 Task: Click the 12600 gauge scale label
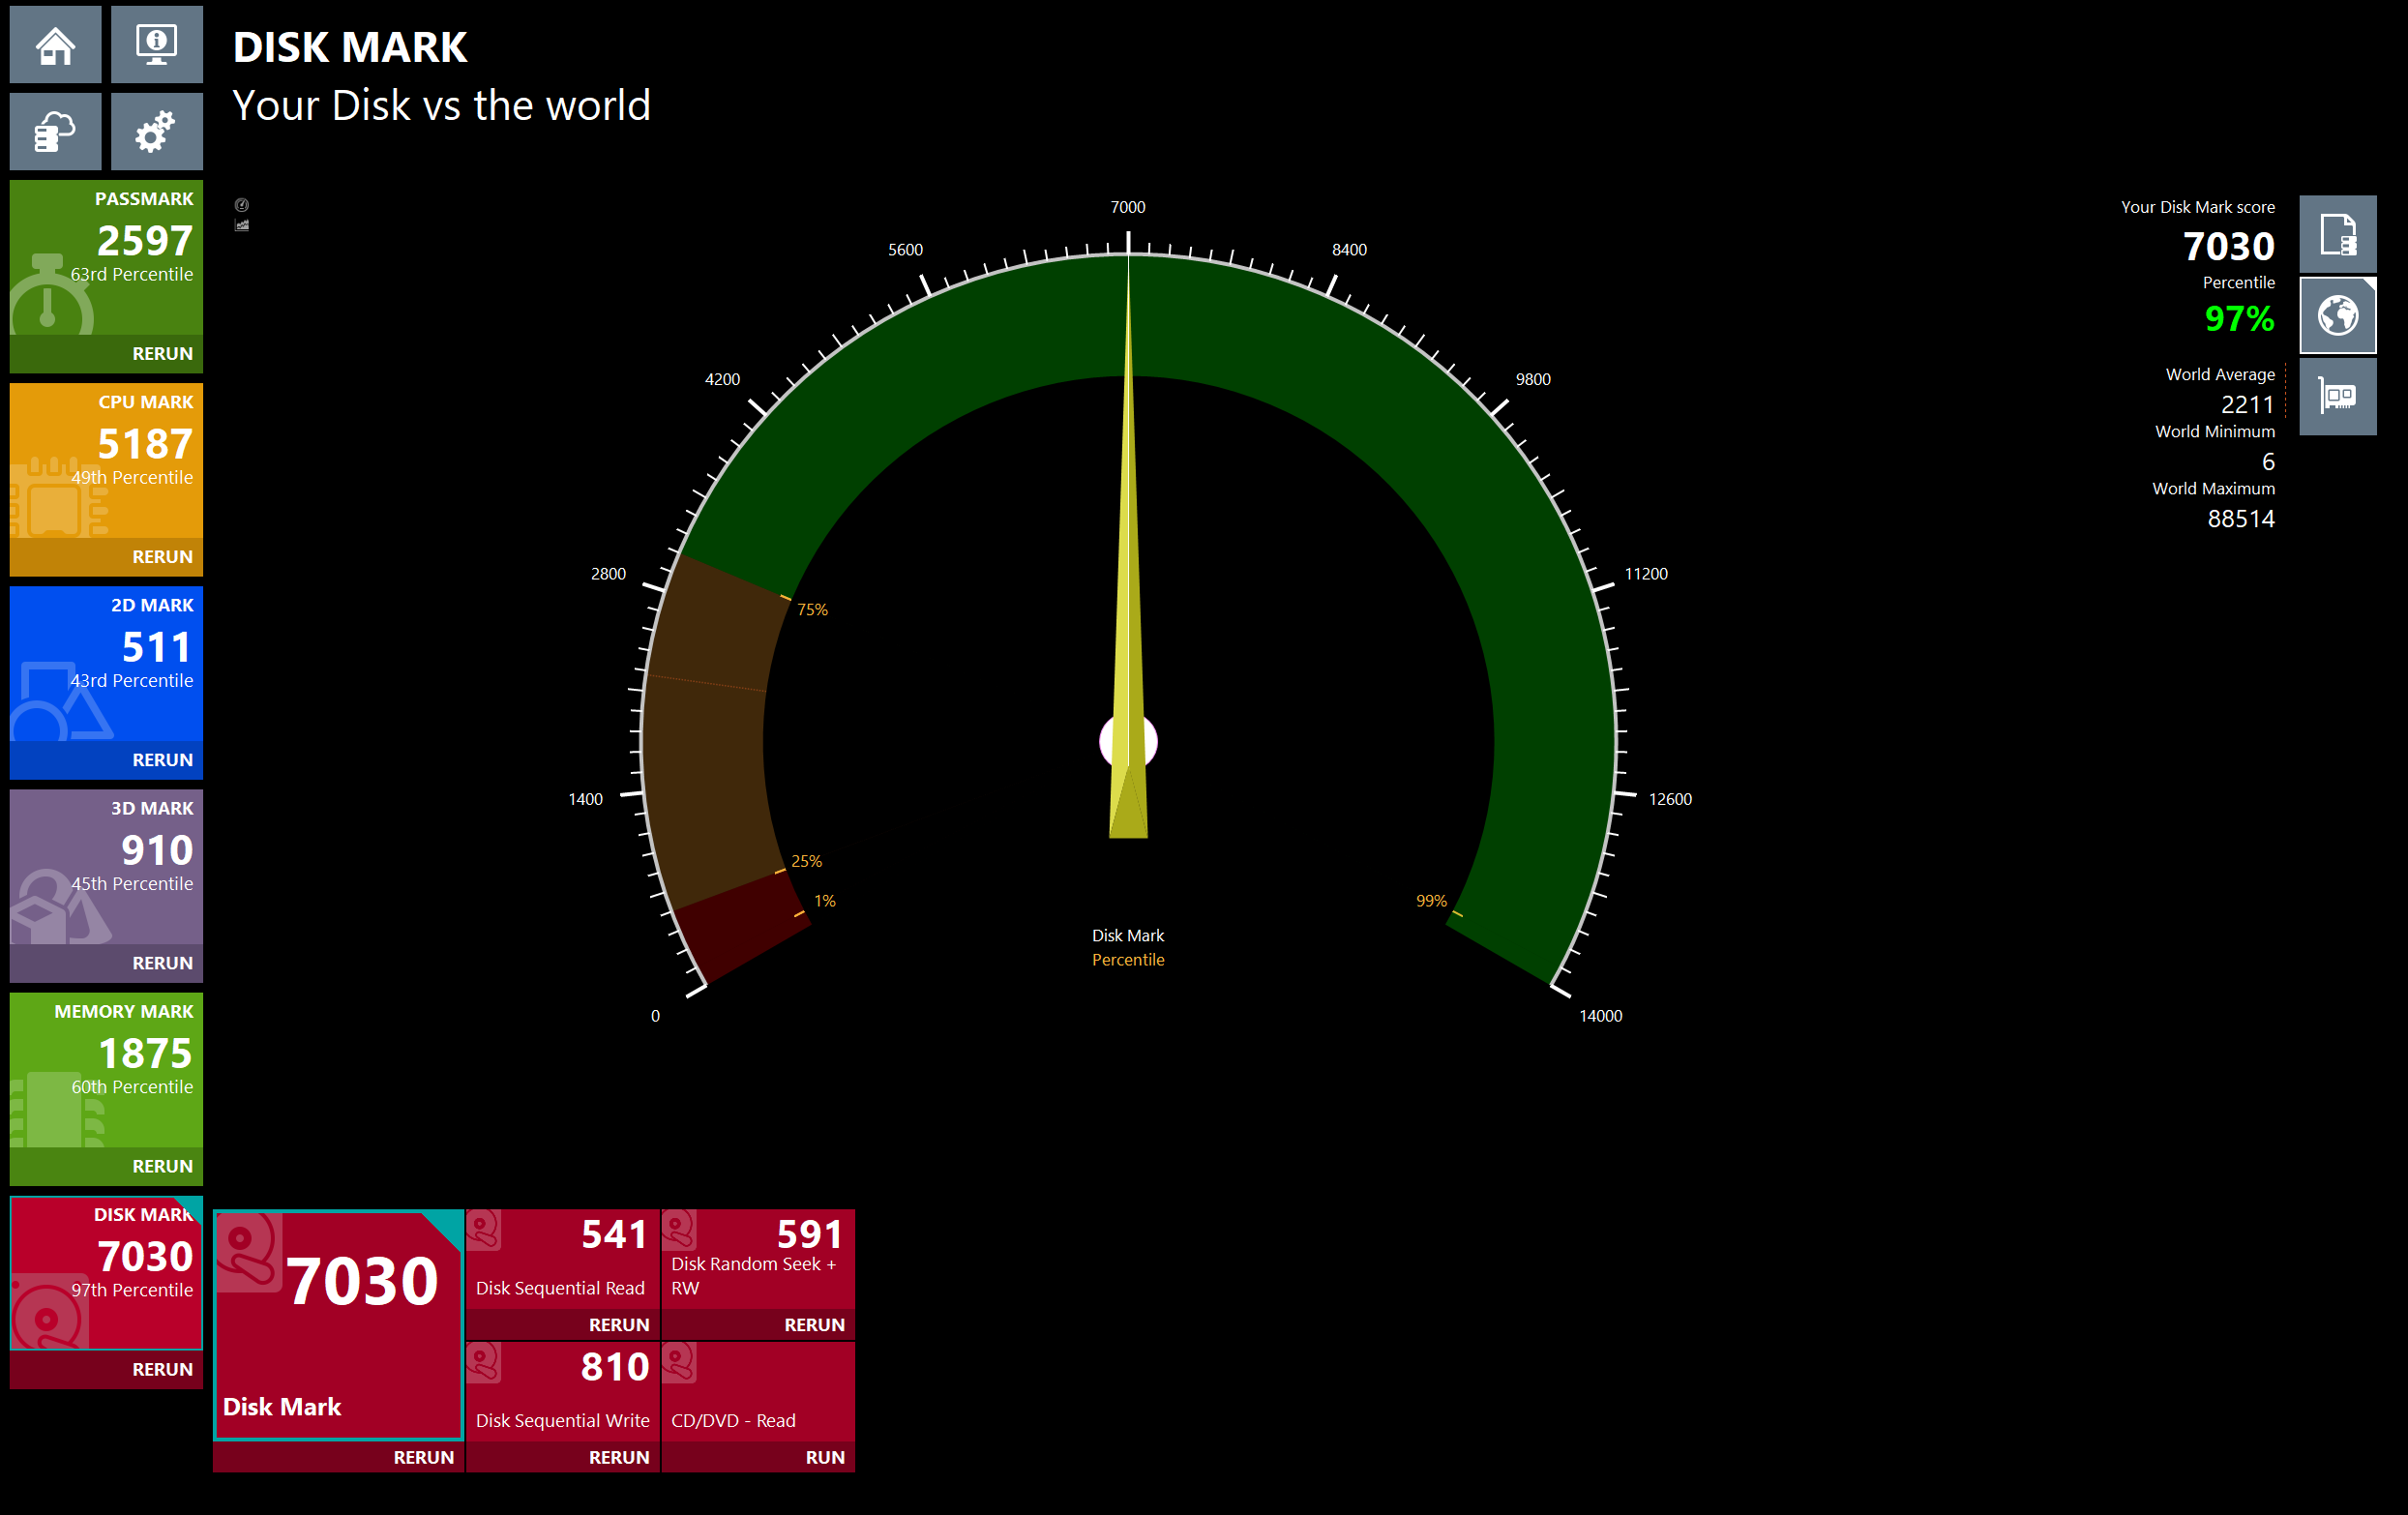tap(1670, 799)
